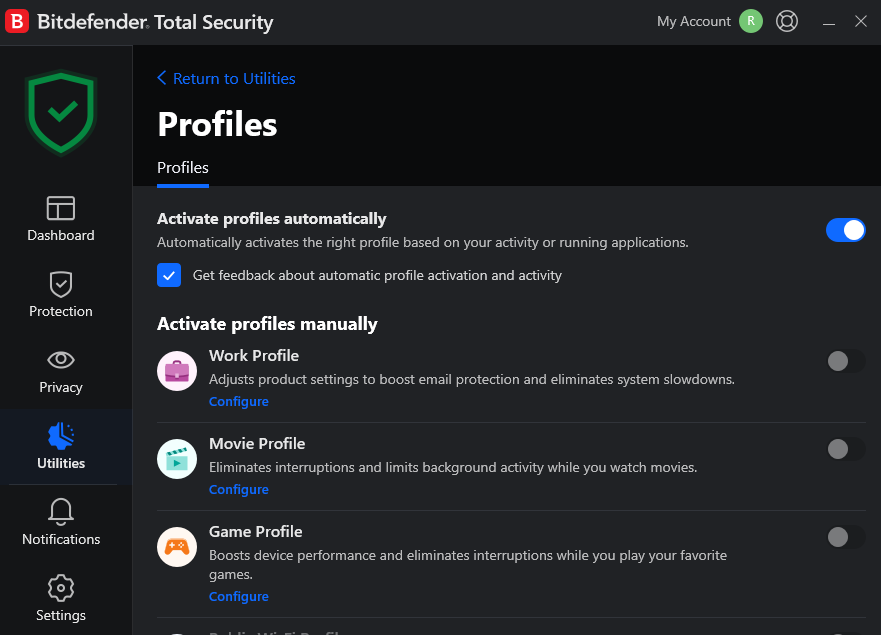Click the Activate profiles manually heading
The width and height of the screenshot is (881, 635).
click(267, 324)
